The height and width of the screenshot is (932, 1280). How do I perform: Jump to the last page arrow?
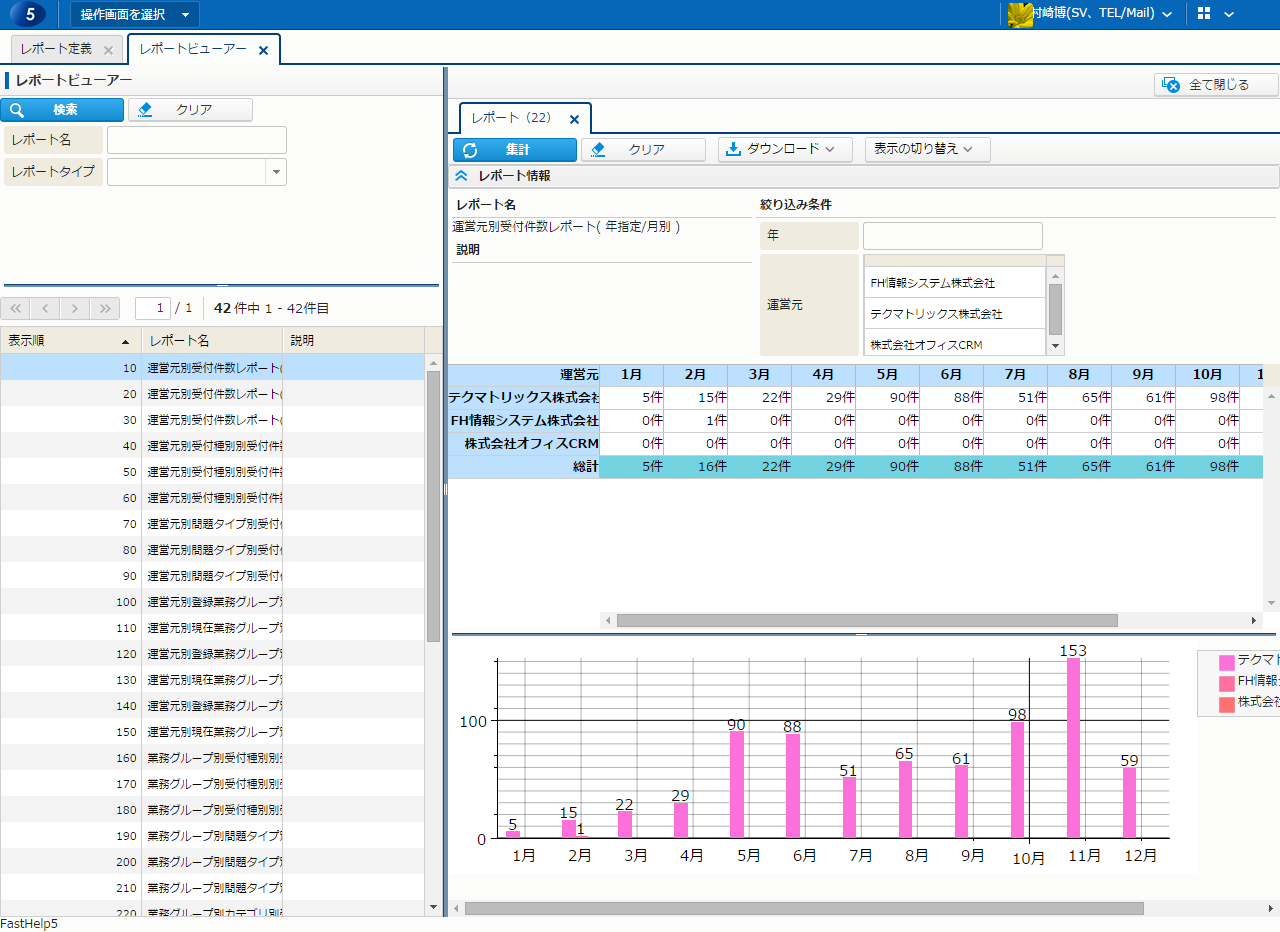[x=104, y=308]
